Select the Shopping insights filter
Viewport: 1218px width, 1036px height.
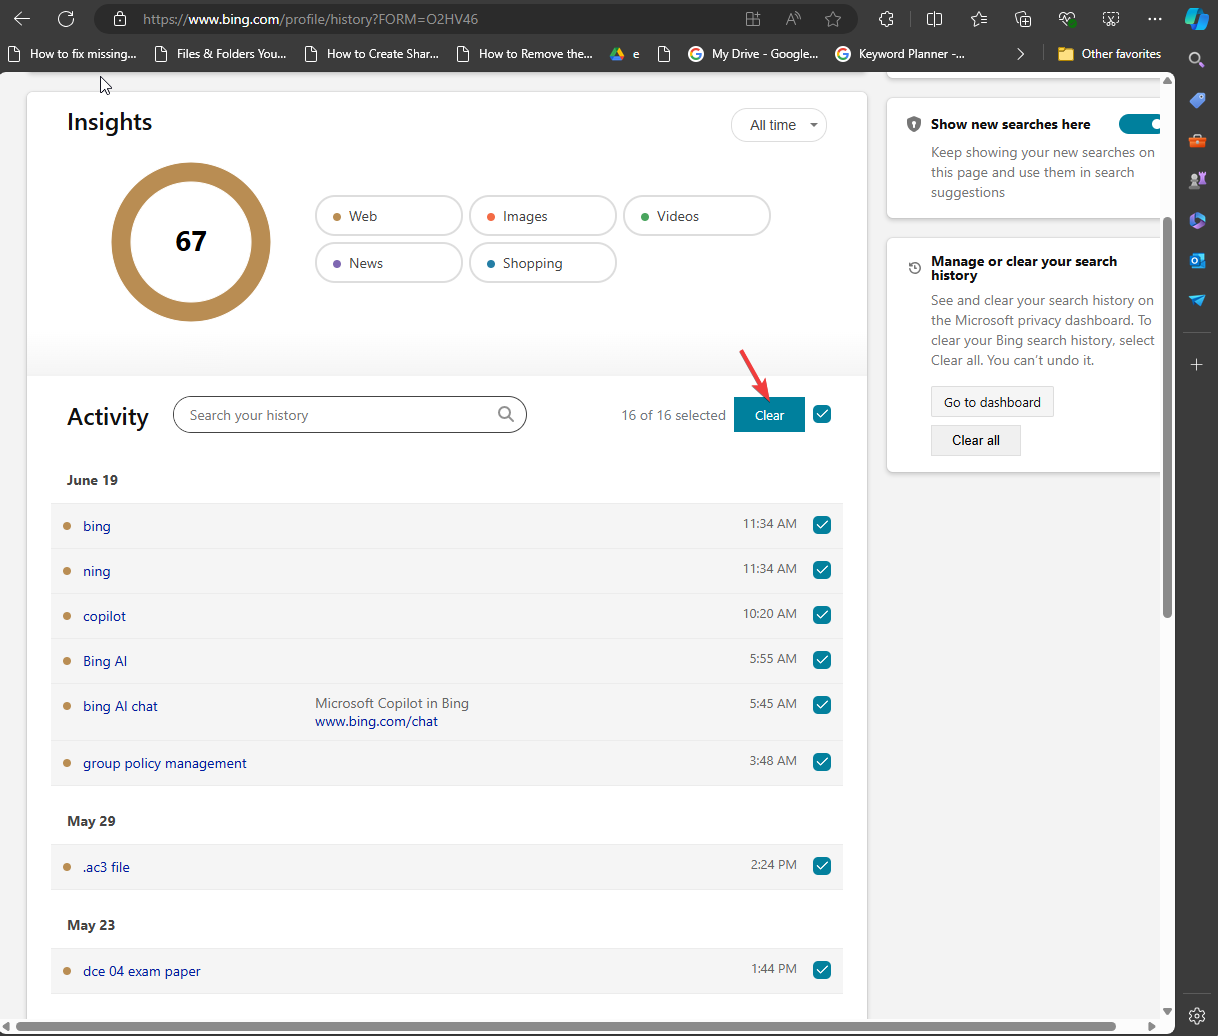coord(543,263)
